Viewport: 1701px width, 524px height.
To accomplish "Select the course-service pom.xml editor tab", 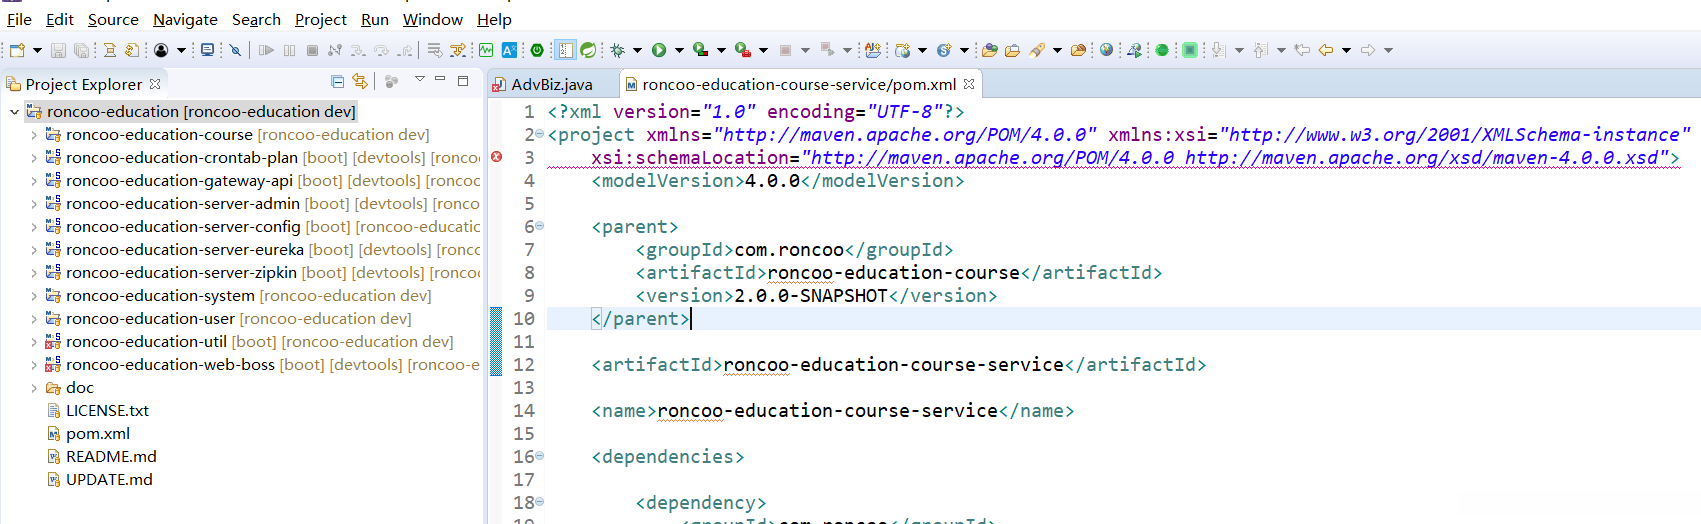I will pos(799,84).
